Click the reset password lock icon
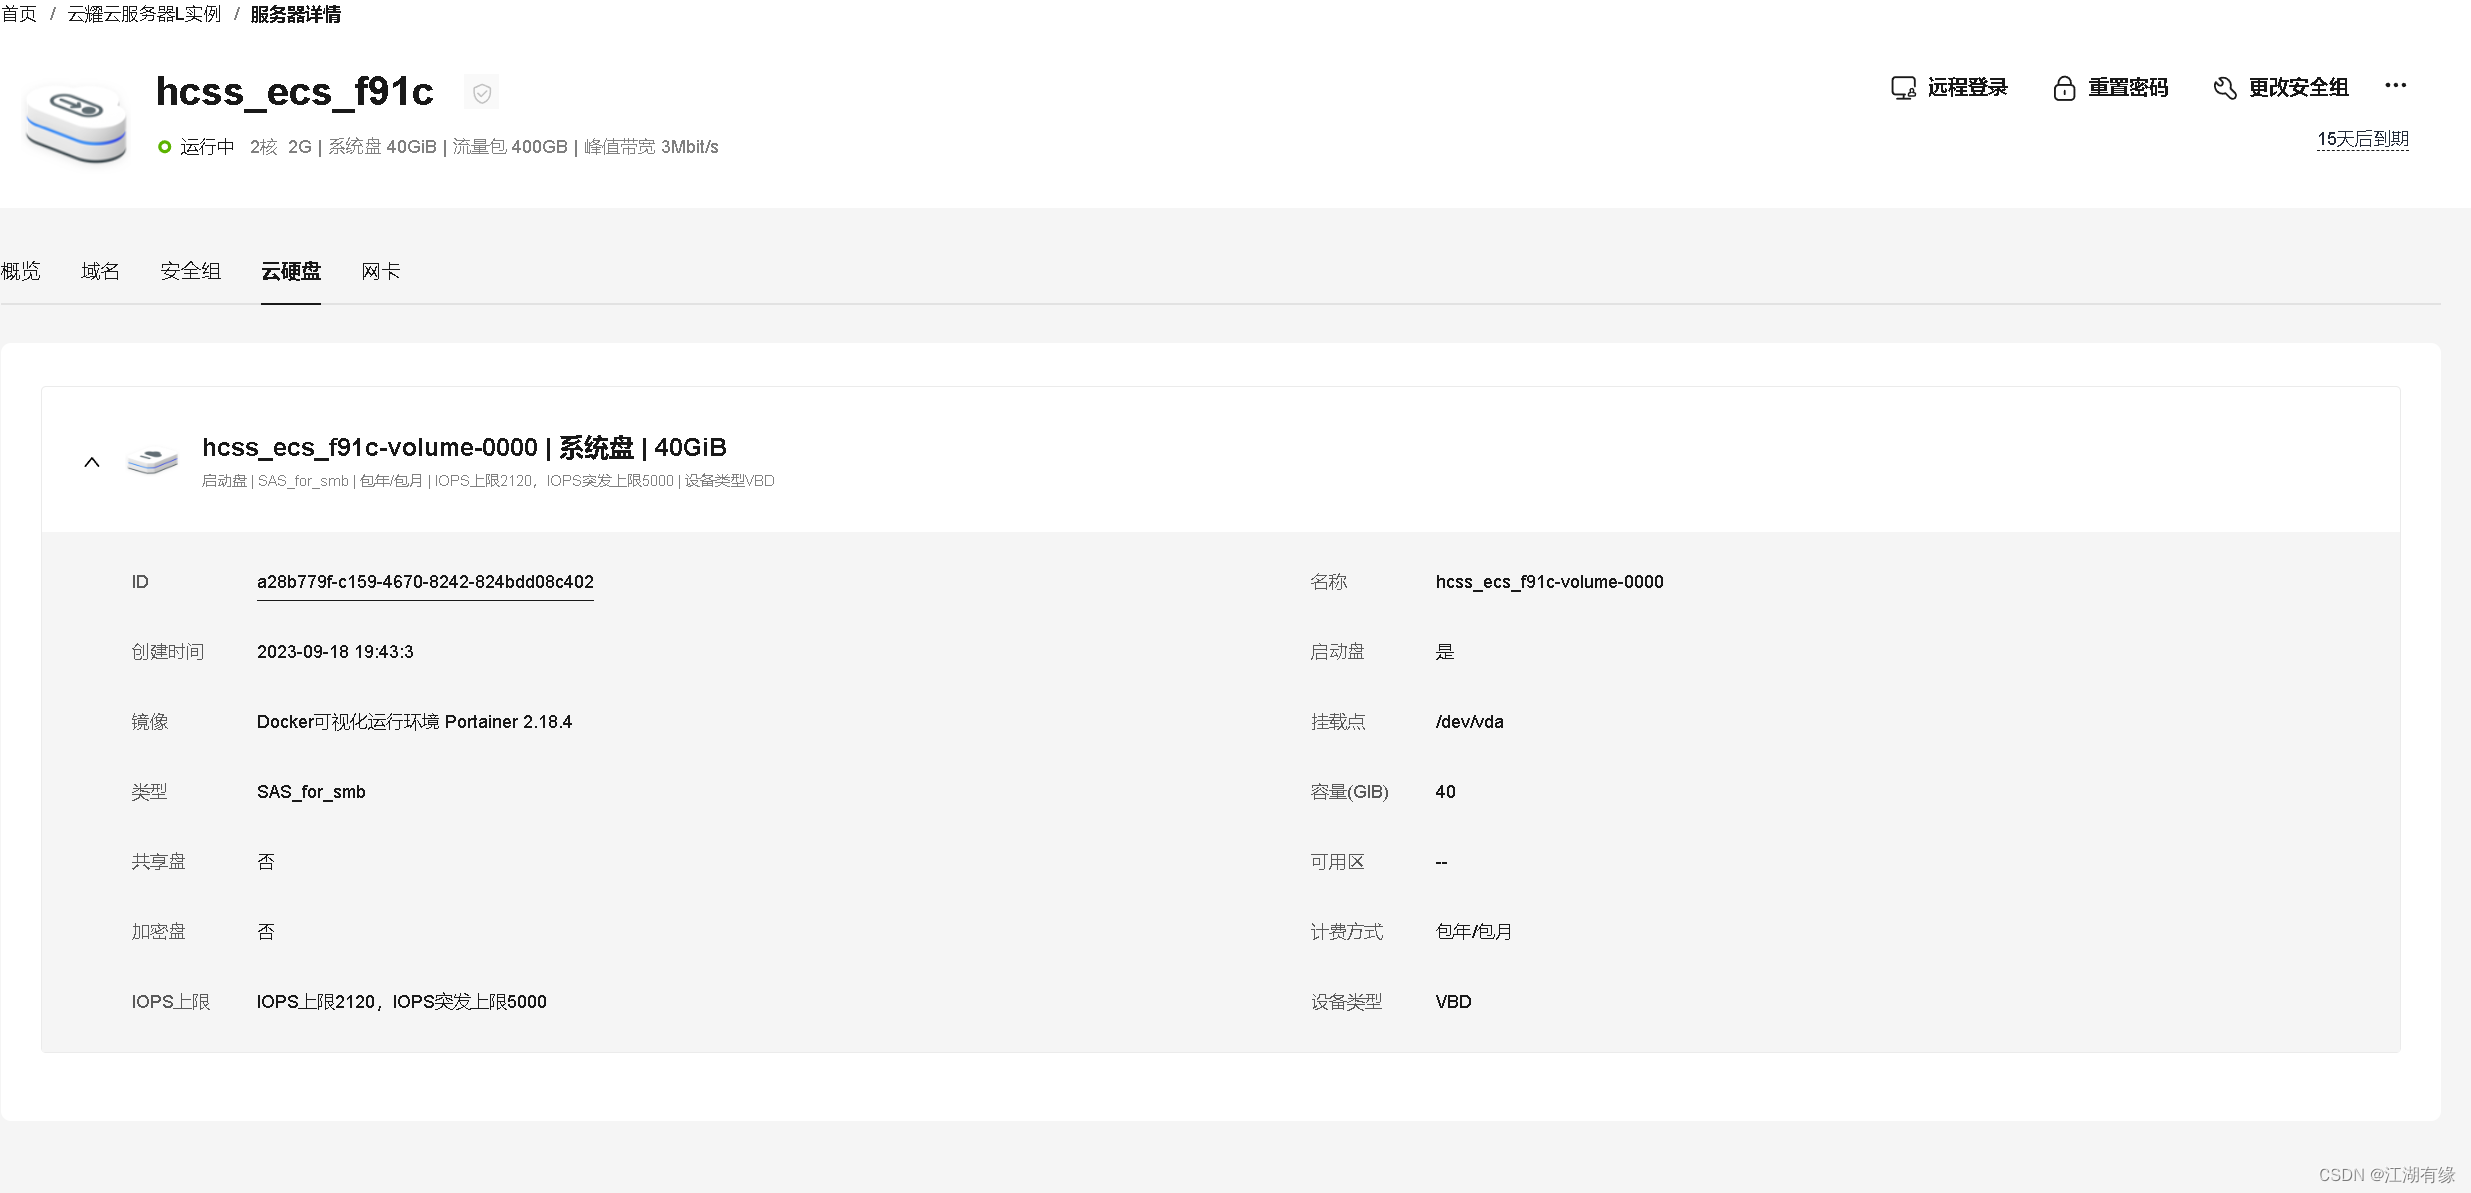The image size is (2471, 1193). [x=2063, y=88]
